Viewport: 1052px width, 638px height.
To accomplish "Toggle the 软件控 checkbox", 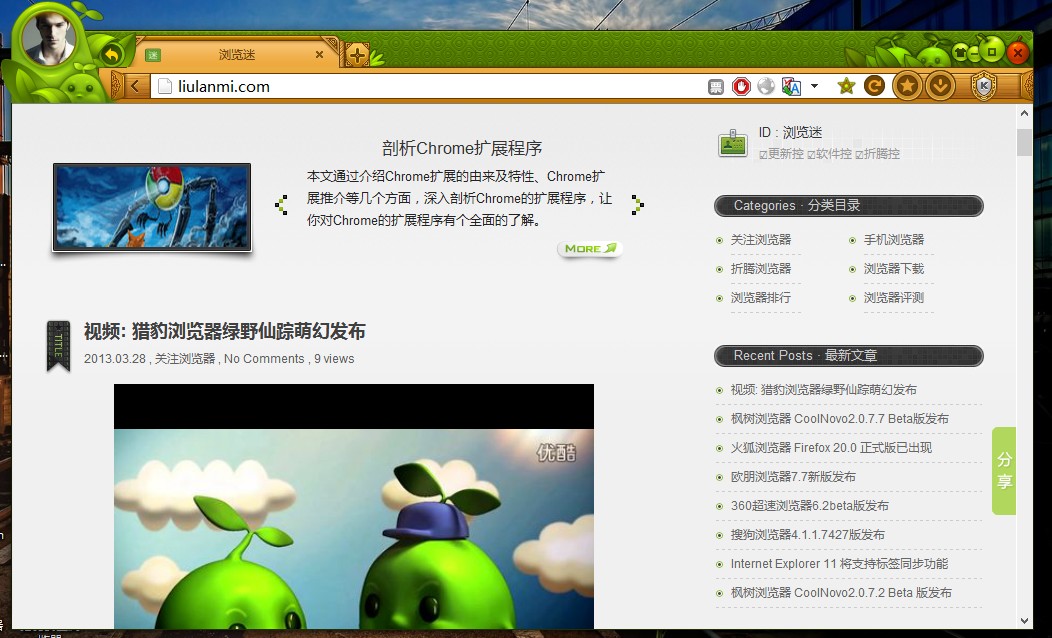I will tap(811, 155).
